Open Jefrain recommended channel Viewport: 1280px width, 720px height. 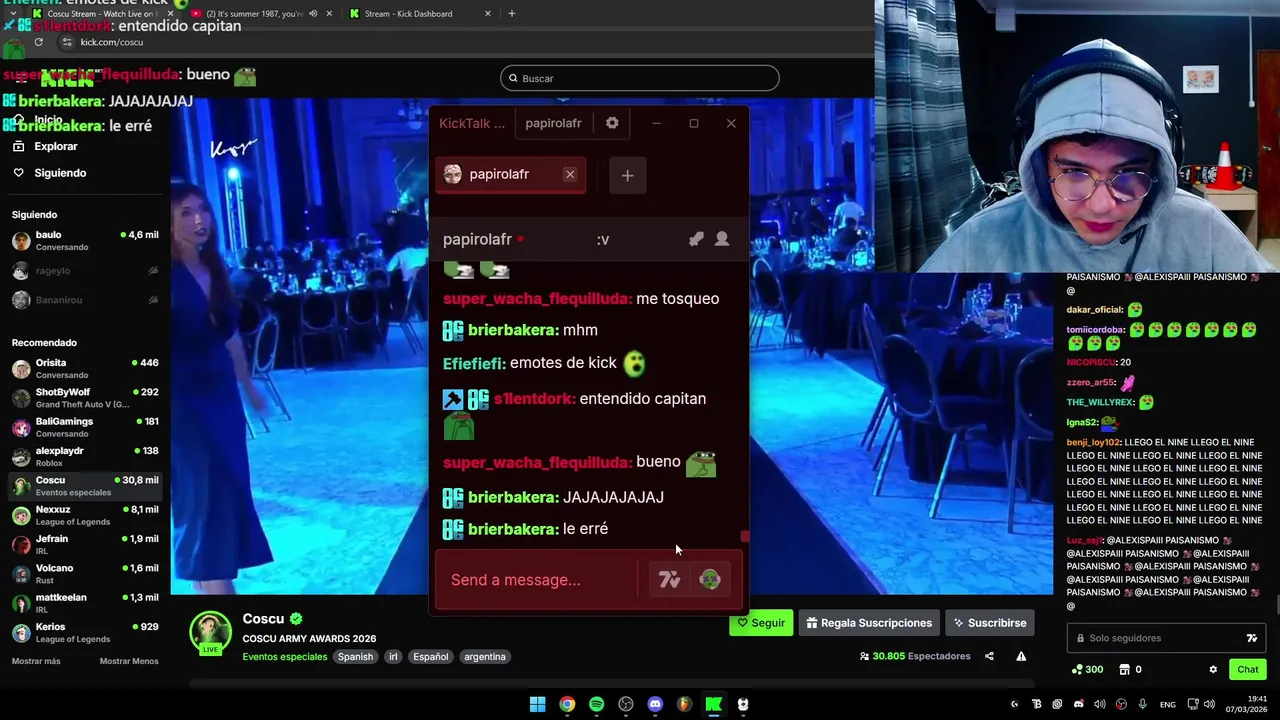click(x=85, y=544)
